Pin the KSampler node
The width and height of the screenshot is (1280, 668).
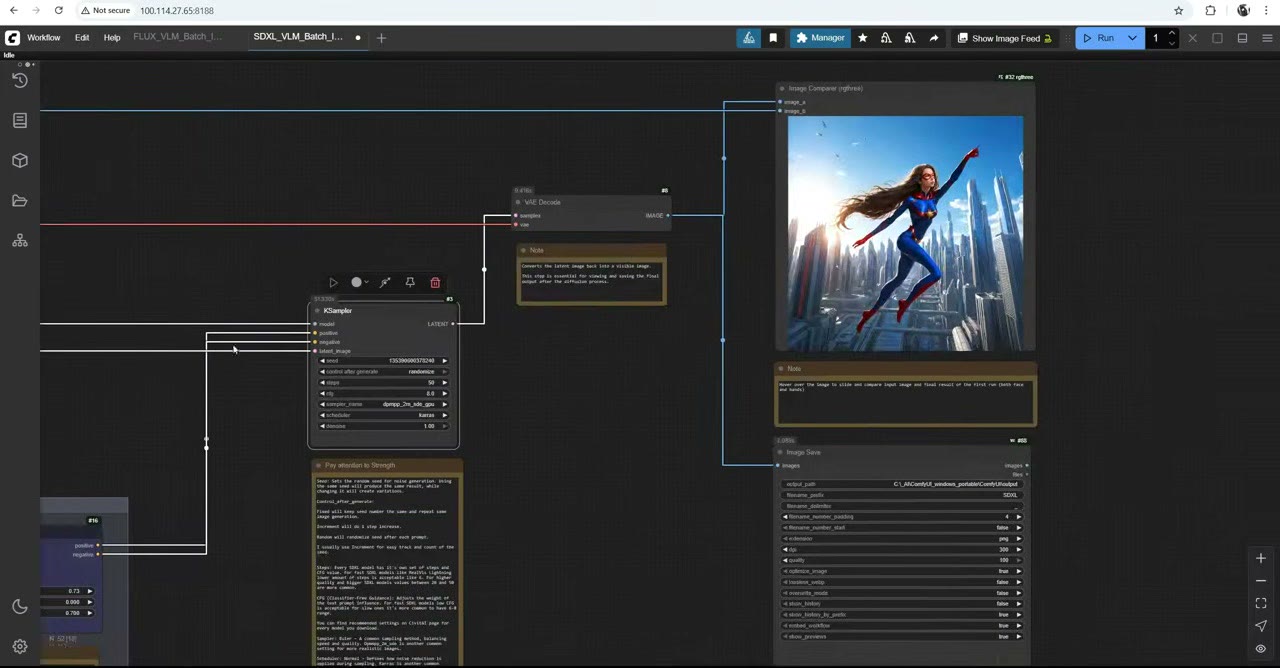tap(410, 283)
